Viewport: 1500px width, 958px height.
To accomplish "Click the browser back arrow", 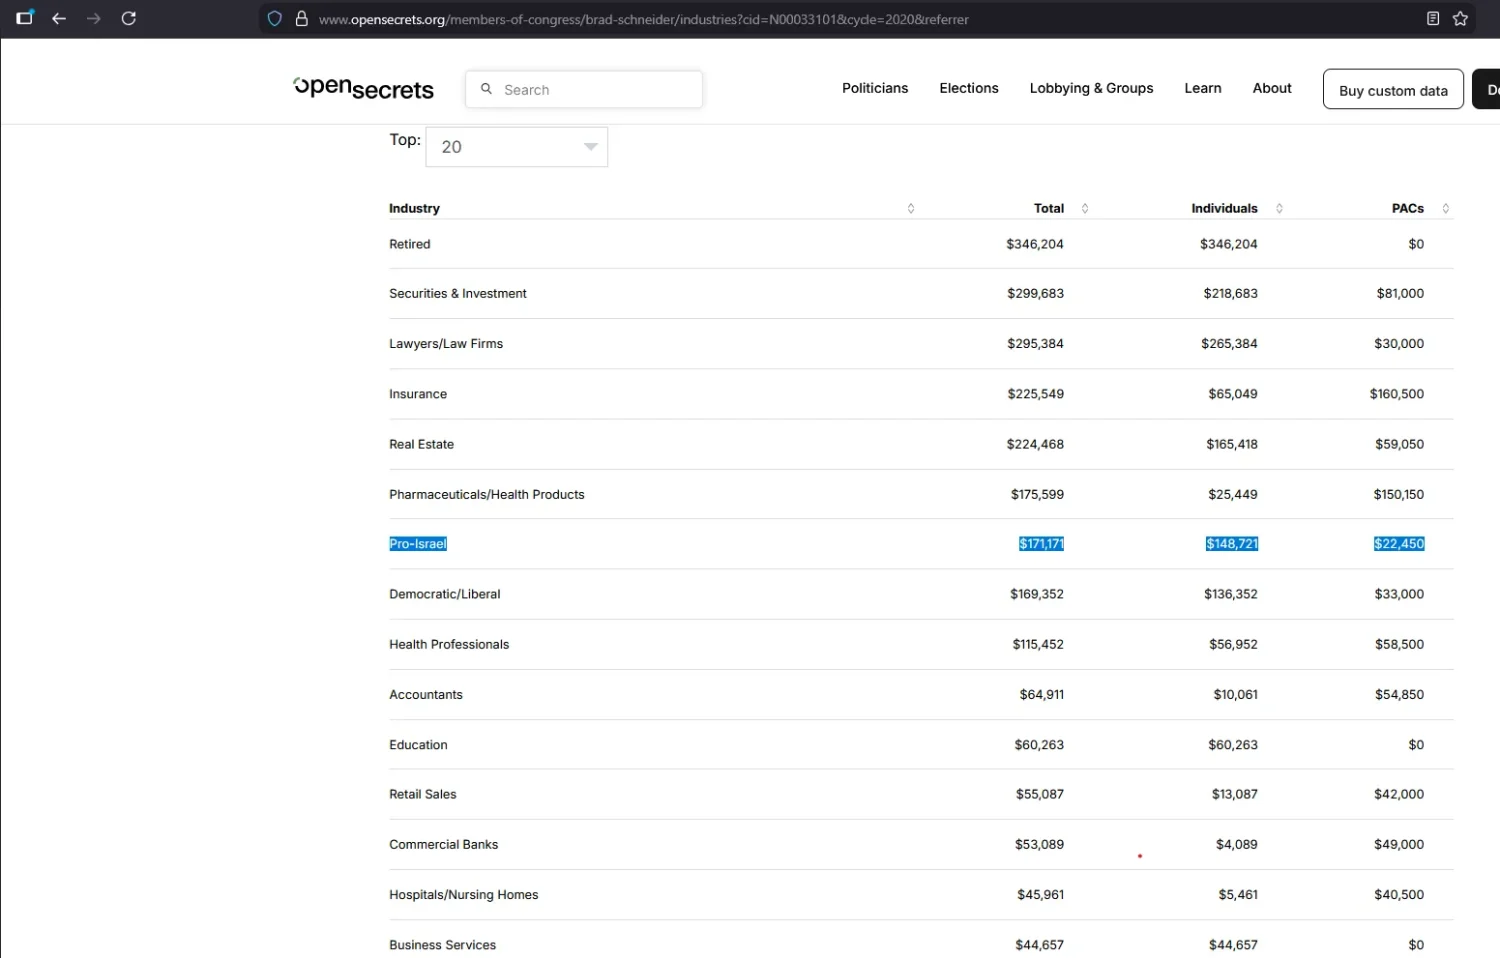I will point(59,18).
